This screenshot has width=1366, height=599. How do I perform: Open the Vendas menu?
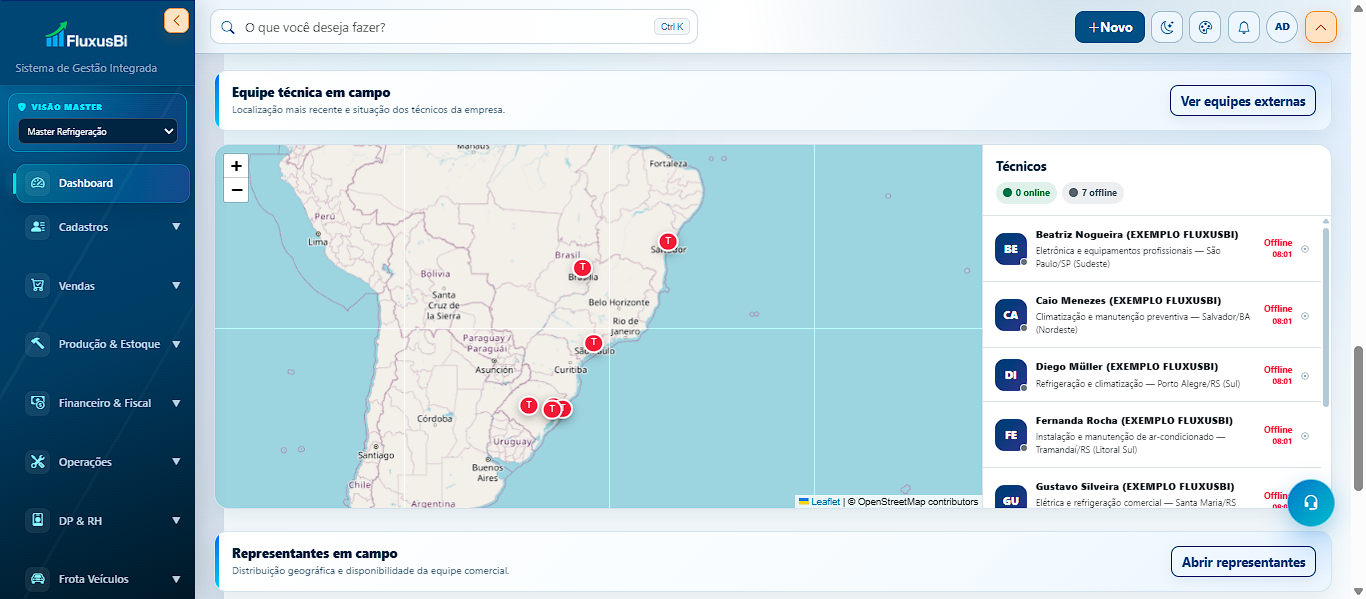103,286
